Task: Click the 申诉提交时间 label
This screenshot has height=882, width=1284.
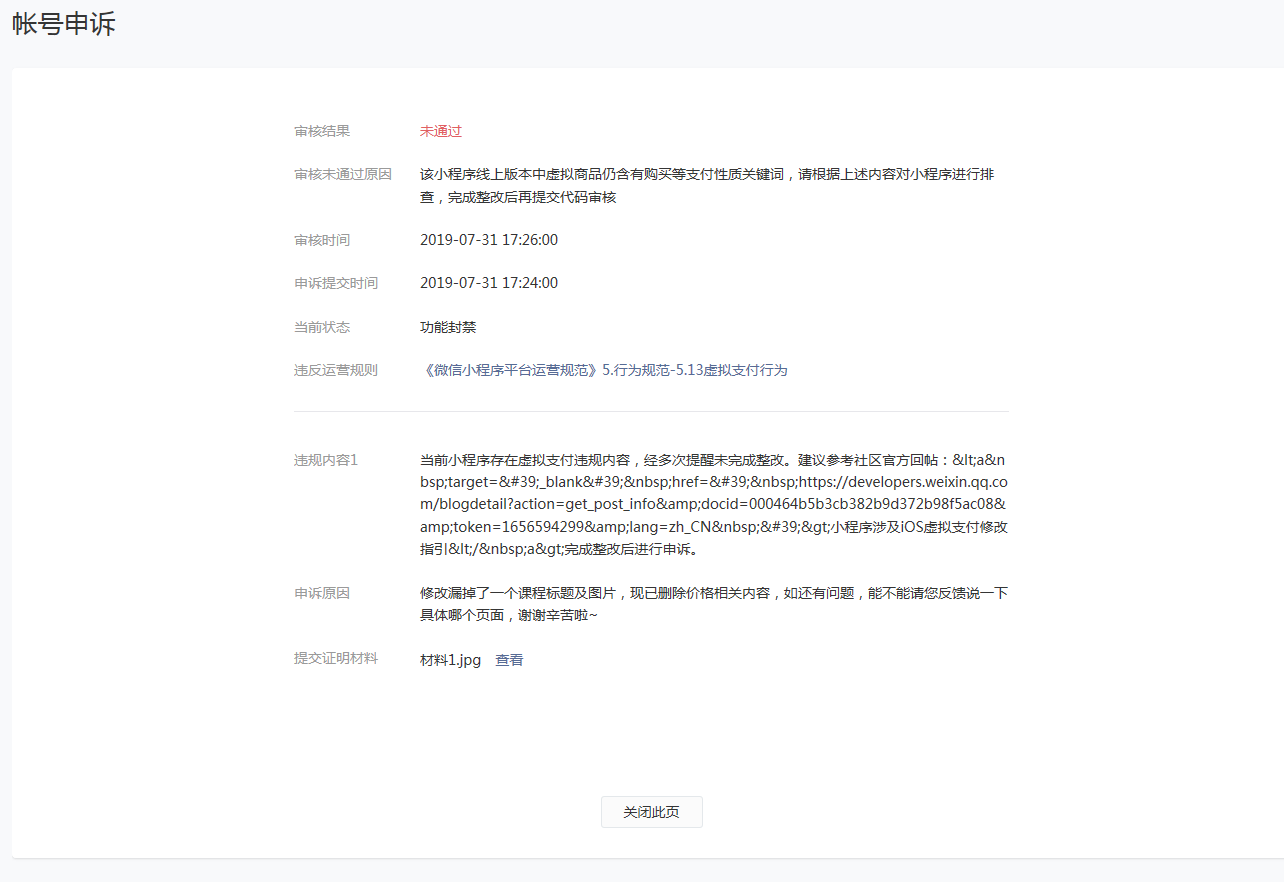Action: [x=336, y=283]
